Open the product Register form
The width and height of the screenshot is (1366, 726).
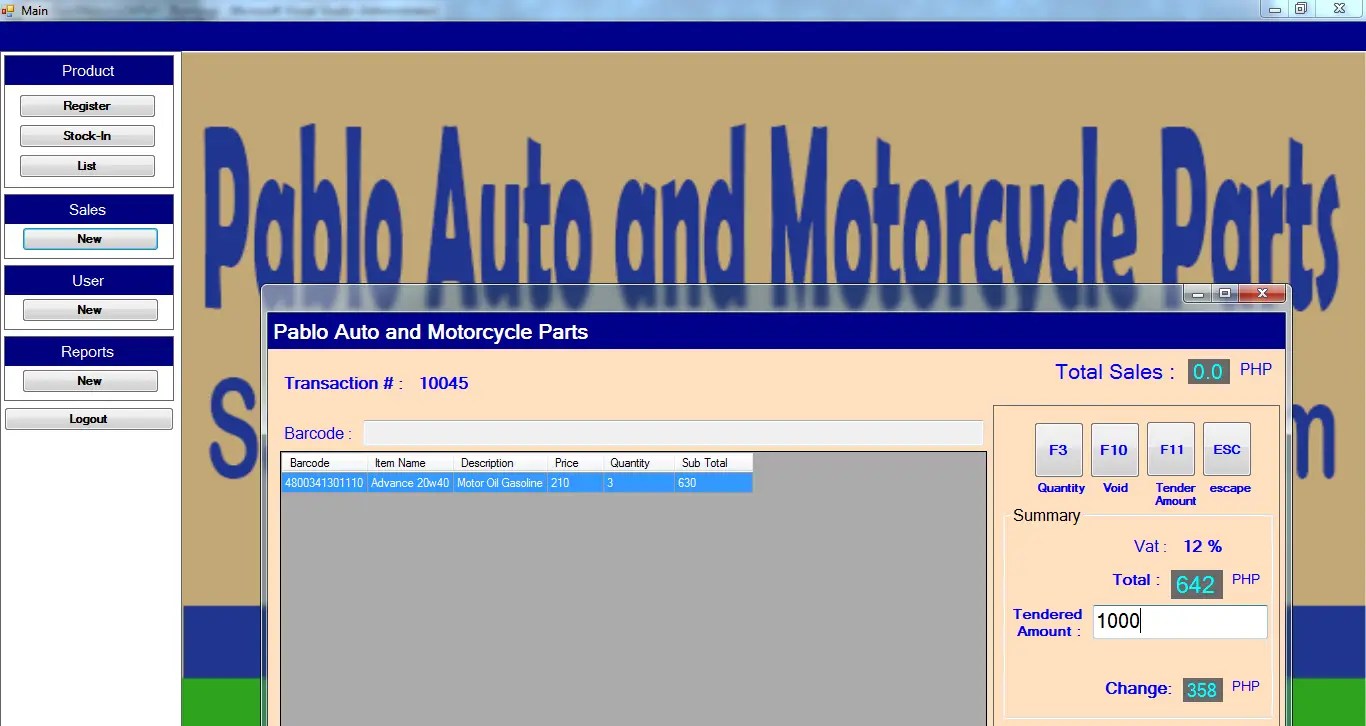pos(87,105)
